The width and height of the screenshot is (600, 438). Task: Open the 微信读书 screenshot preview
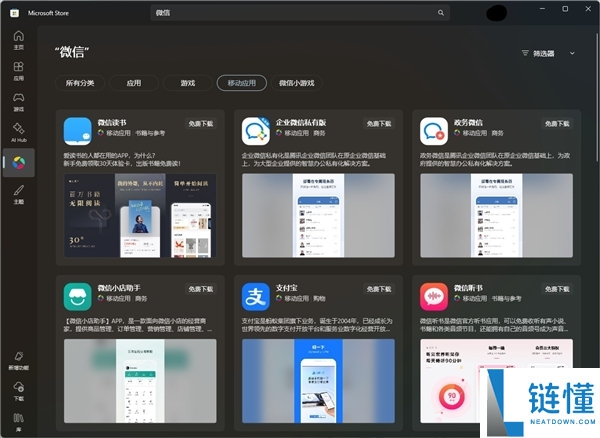140,215
